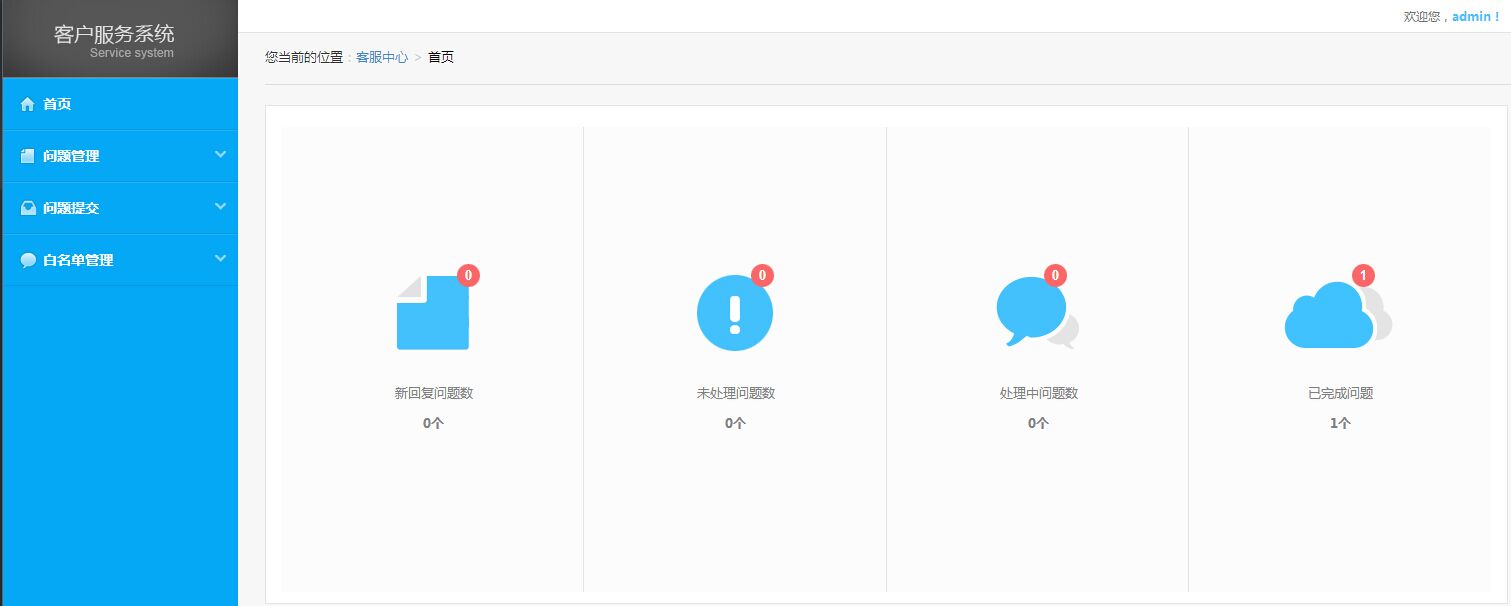Click the home icon in the sidebar
The width and height of the screenshot is (1511, 606).
[x=28, y=104]
